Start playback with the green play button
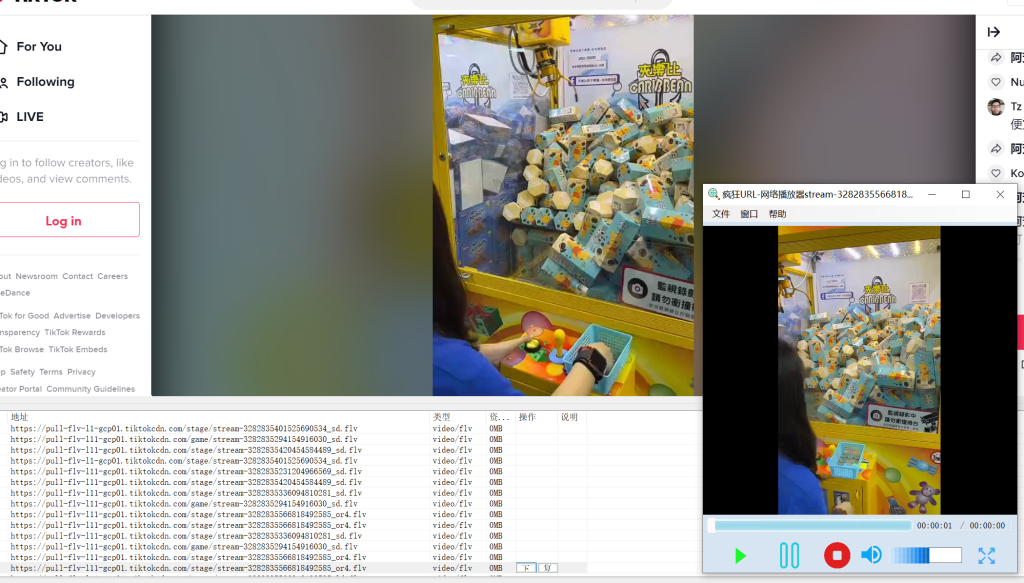1024x583 pixels. coord(740,556)
